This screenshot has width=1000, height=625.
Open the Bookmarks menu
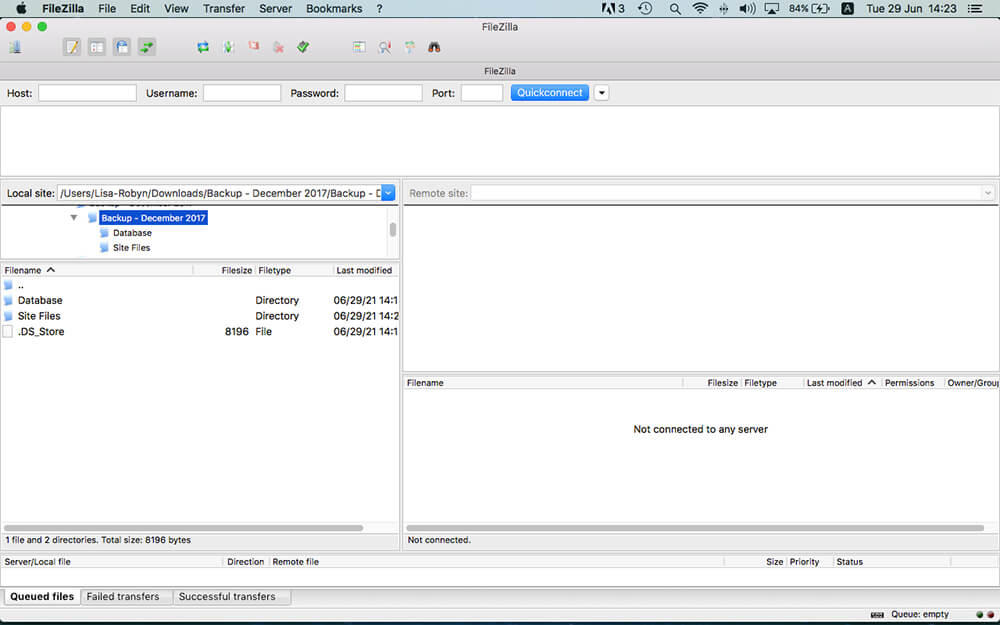pos(334,9)
